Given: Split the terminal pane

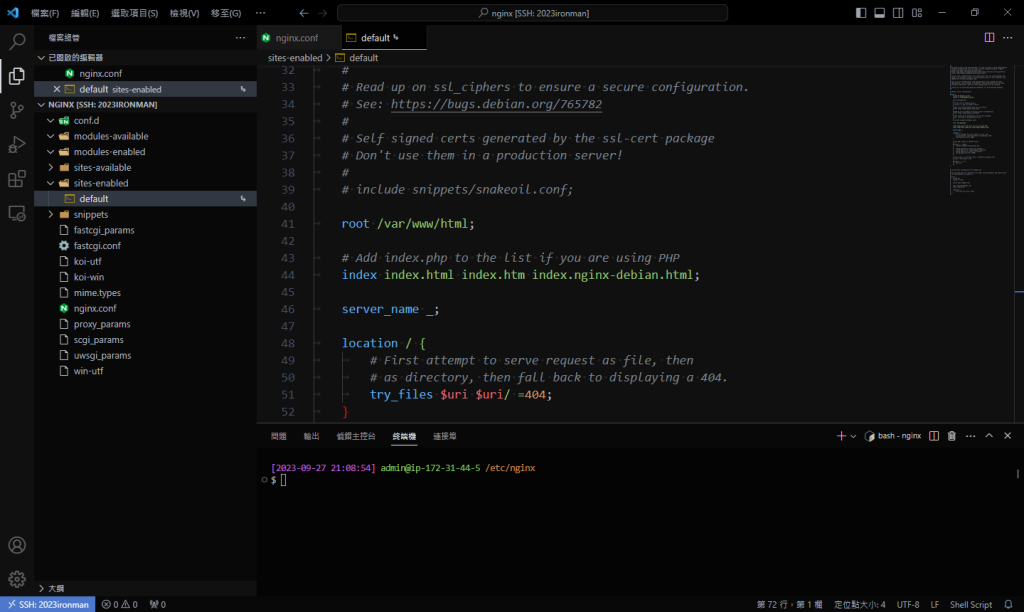Looking at the screenshot, I should point(934,436).
